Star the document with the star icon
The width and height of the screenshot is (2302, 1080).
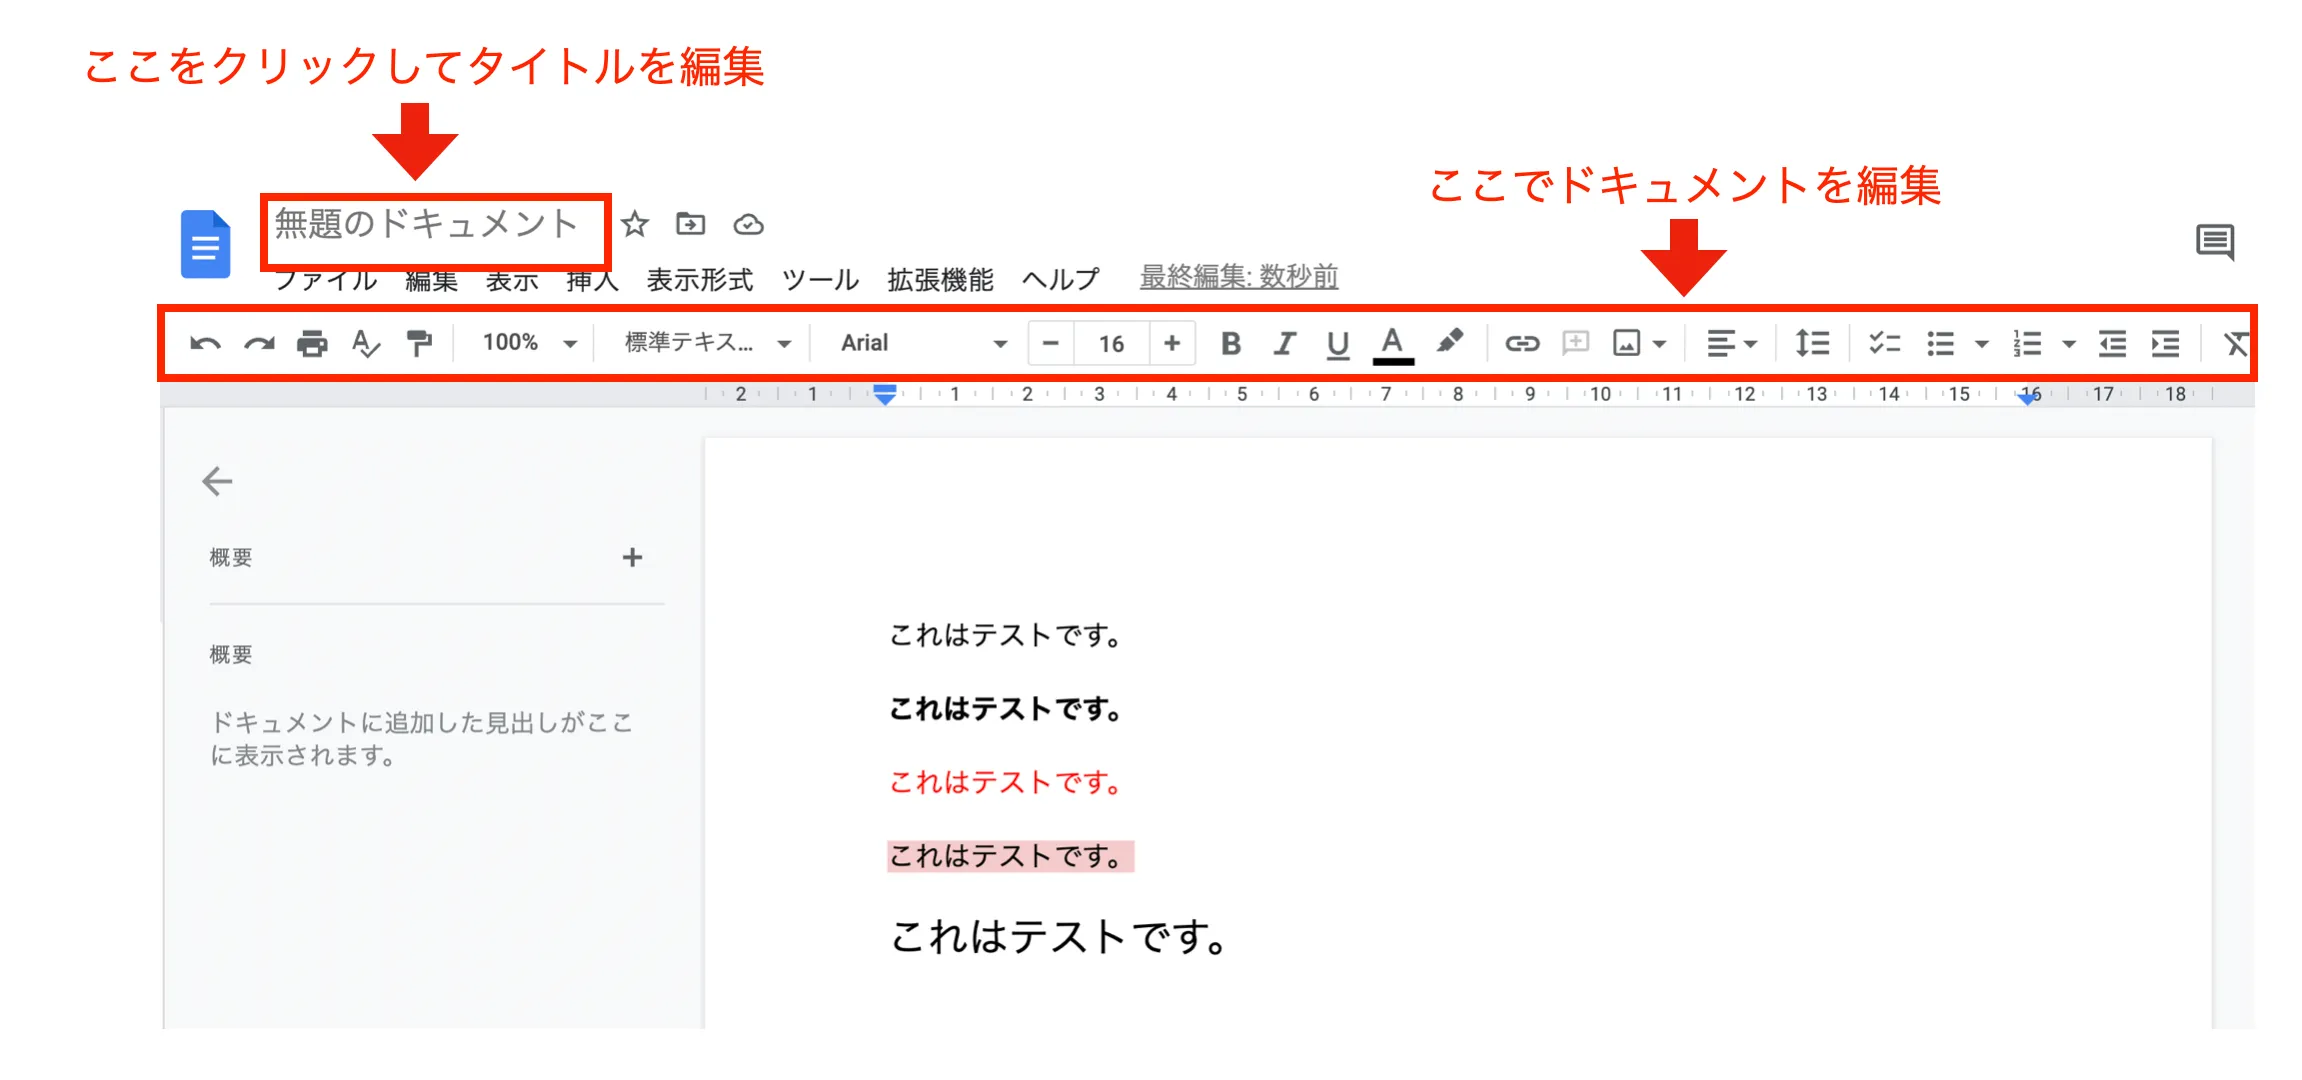(634, 224)
